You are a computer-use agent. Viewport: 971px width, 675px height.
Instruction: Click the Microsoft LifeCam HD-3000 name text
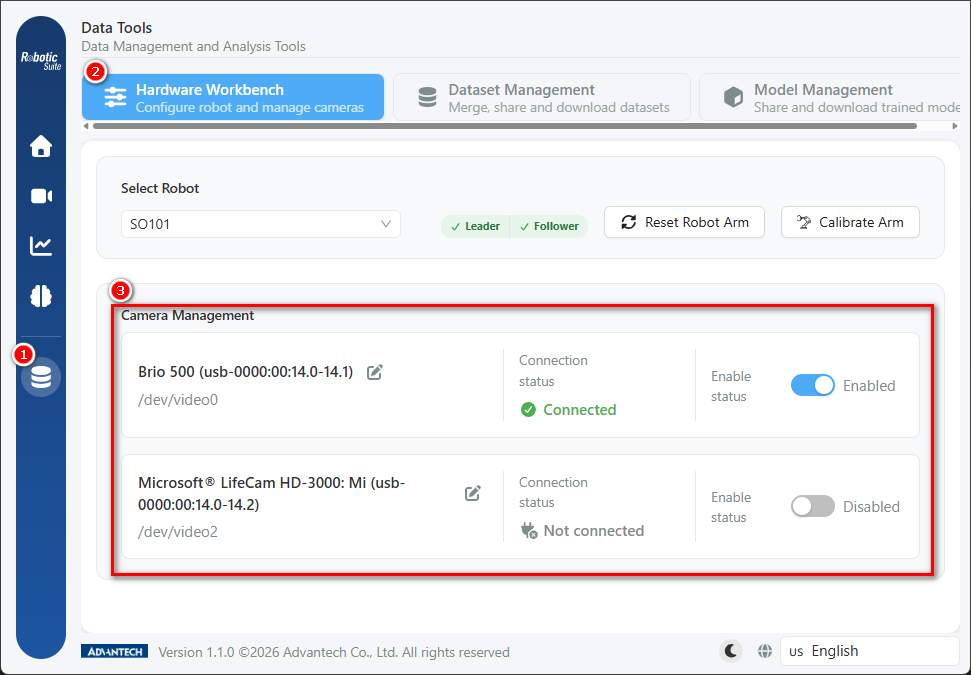coord(272,494)
